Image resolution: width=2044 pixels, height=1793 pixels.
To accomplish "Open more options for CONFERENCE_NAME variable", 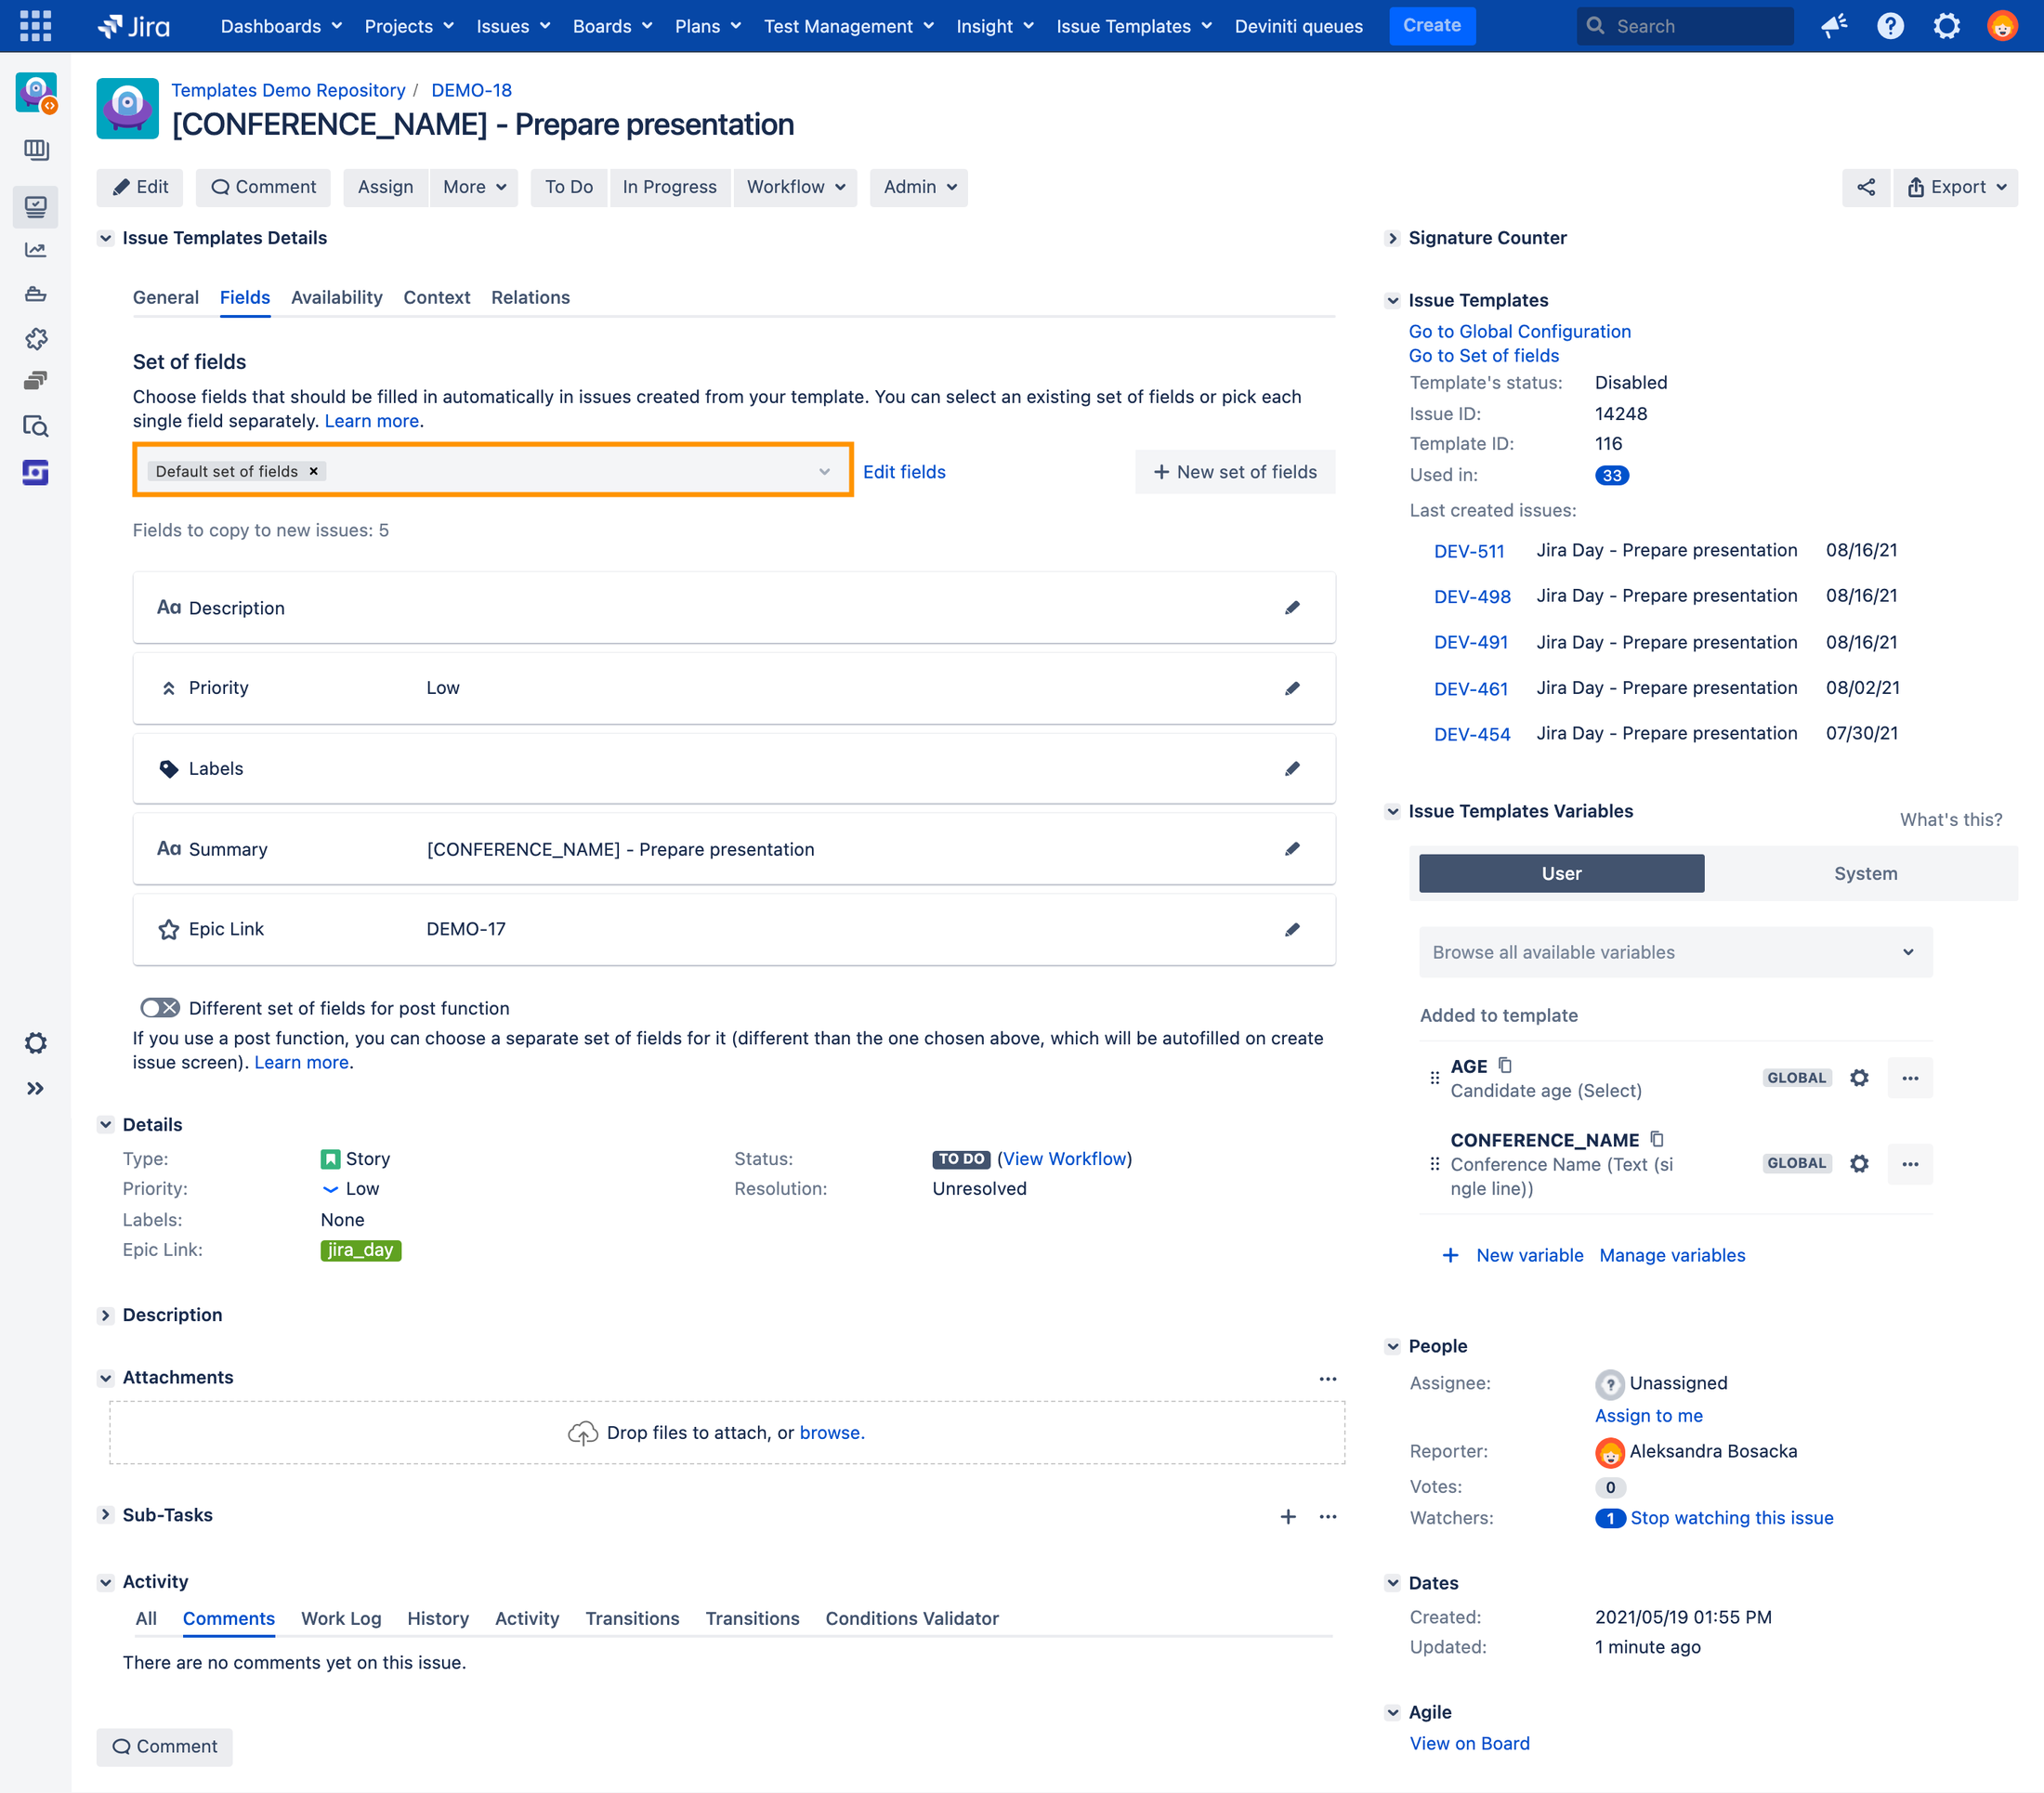I will (x=1910, y=1164).
